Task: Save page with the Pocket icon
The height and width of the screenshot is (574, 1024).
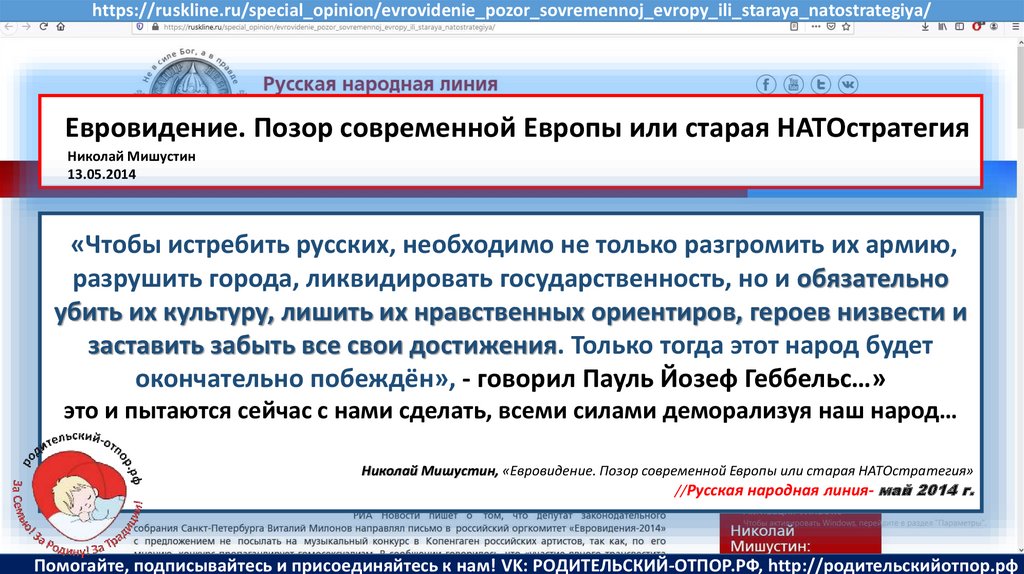Action: point(831,27)
